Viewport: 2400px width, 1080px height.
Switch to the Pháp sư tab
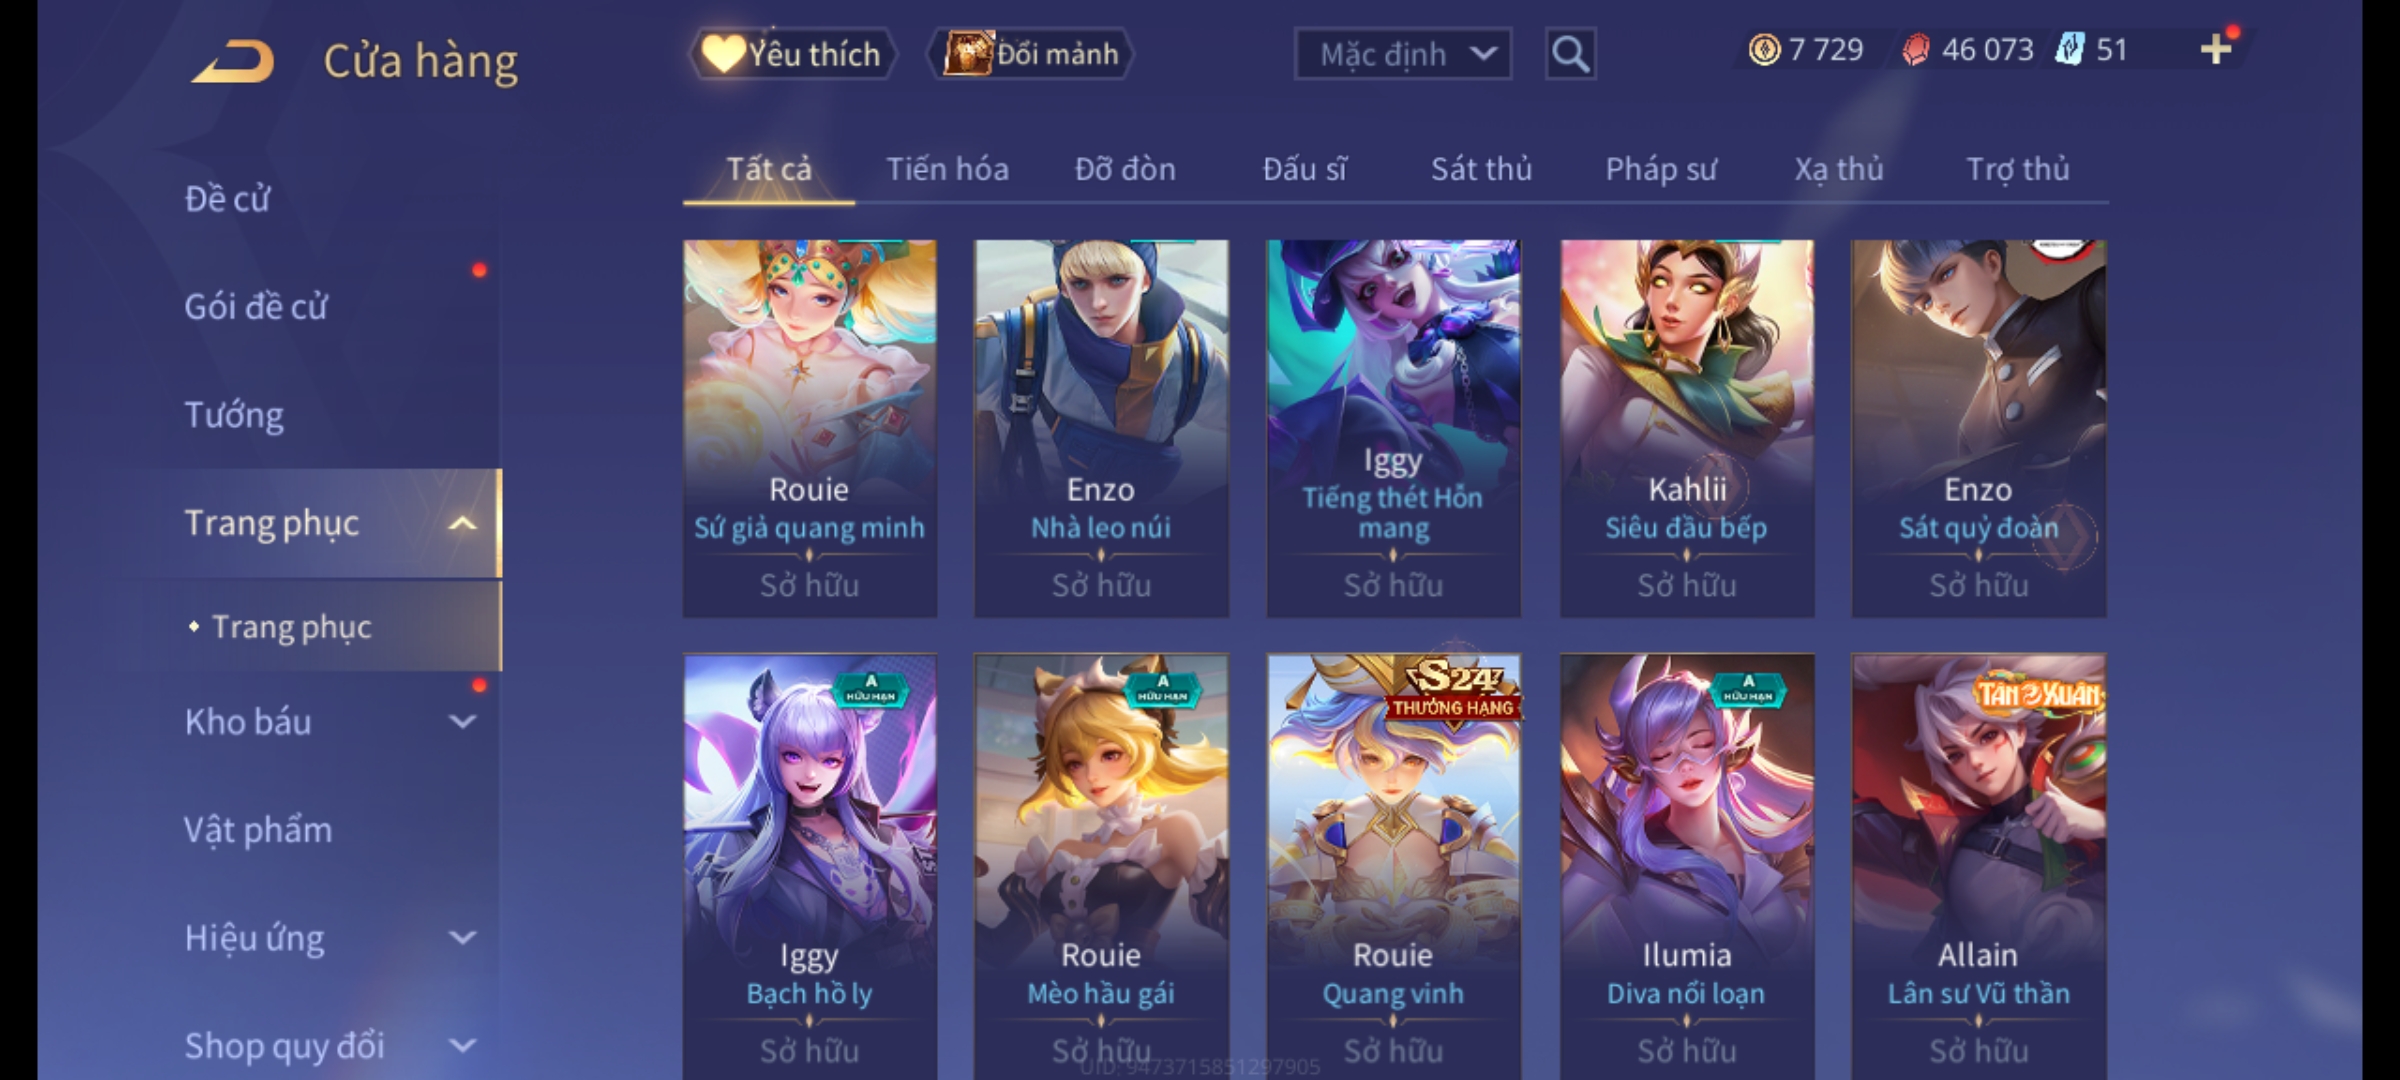[x=1660, y=169]
